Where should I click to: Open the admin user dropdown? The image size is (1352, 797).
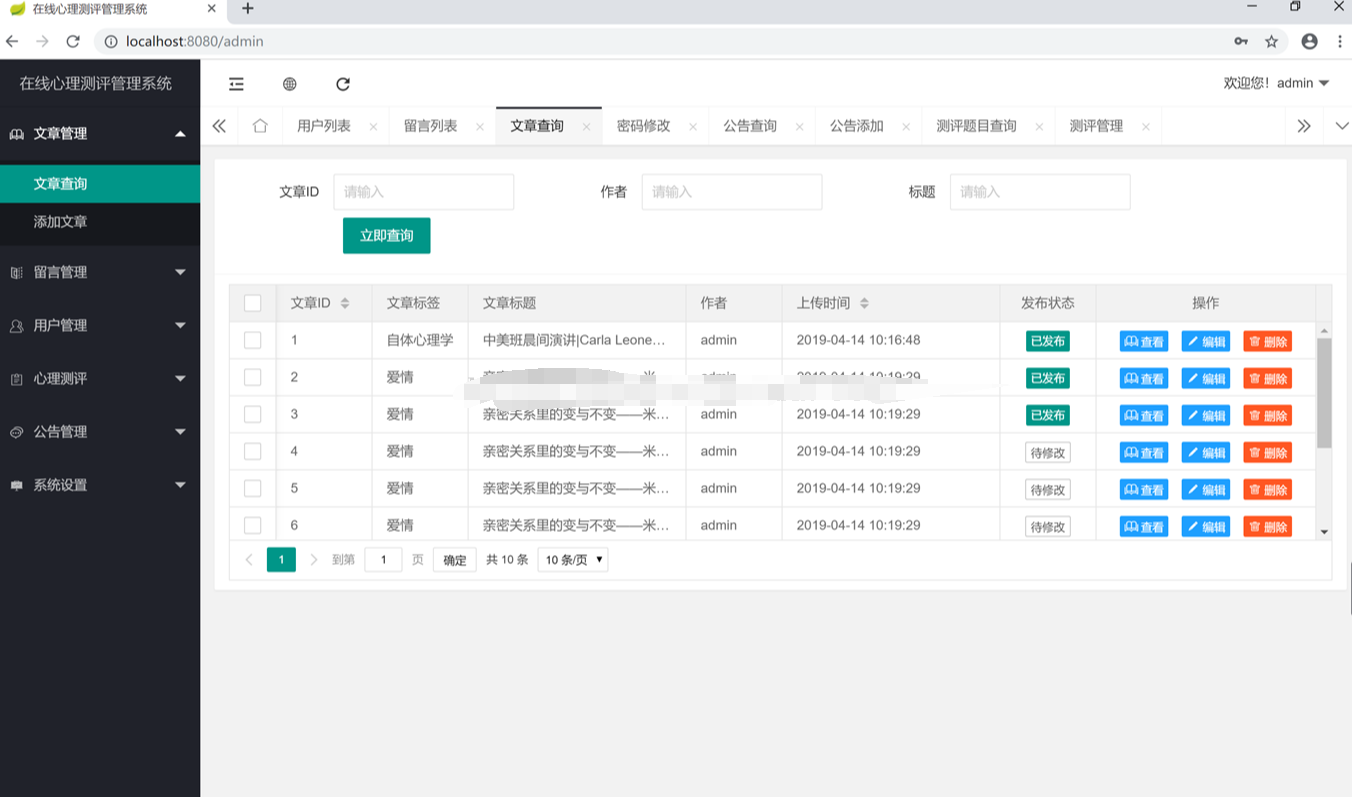(x=1277, y=83)
